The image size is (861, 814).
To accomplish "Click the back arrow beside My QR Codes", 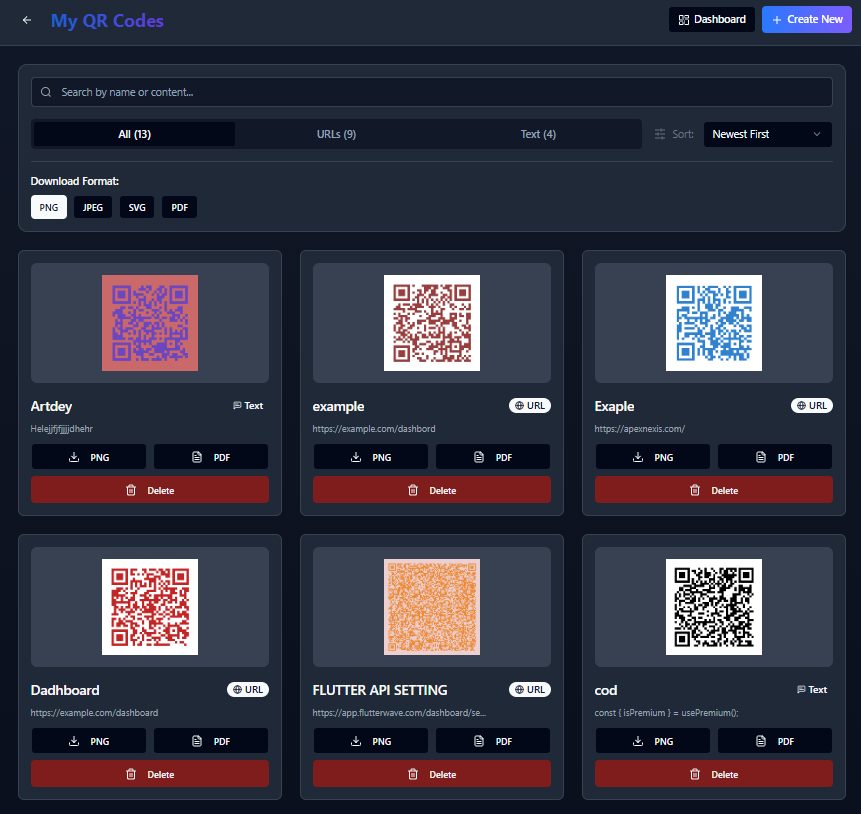I will pyautogui.click(x=26, y=19).
